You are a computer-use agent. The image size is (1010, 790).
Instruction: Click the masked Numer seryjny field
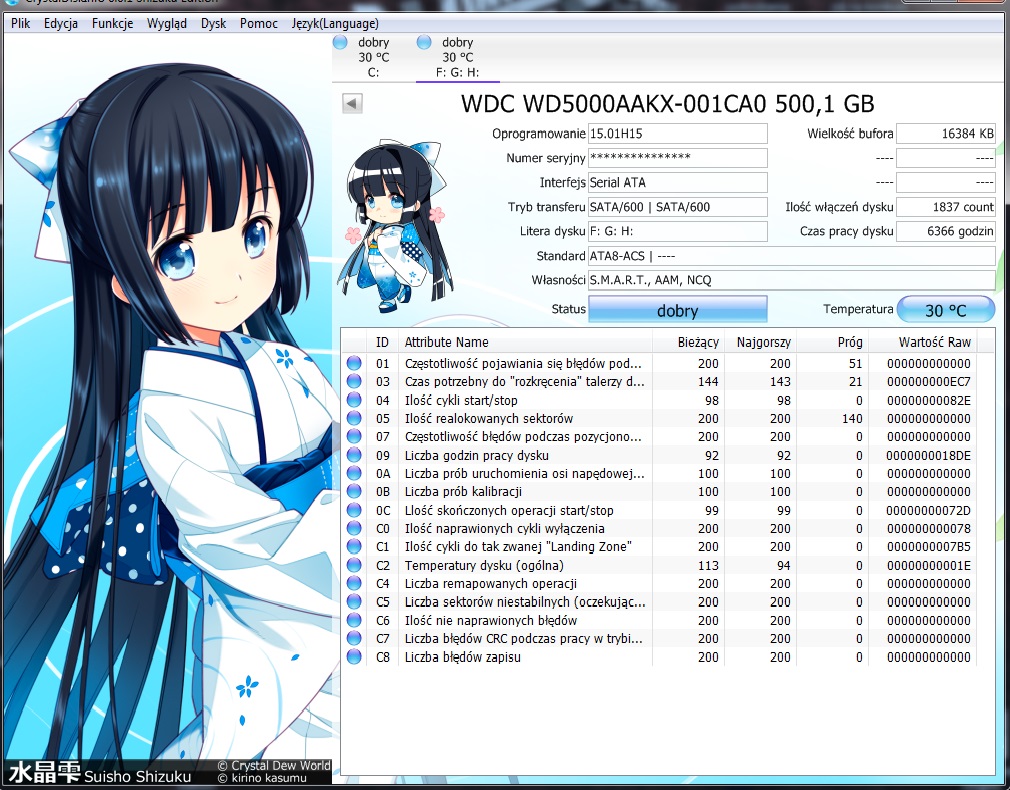(678, 158)
